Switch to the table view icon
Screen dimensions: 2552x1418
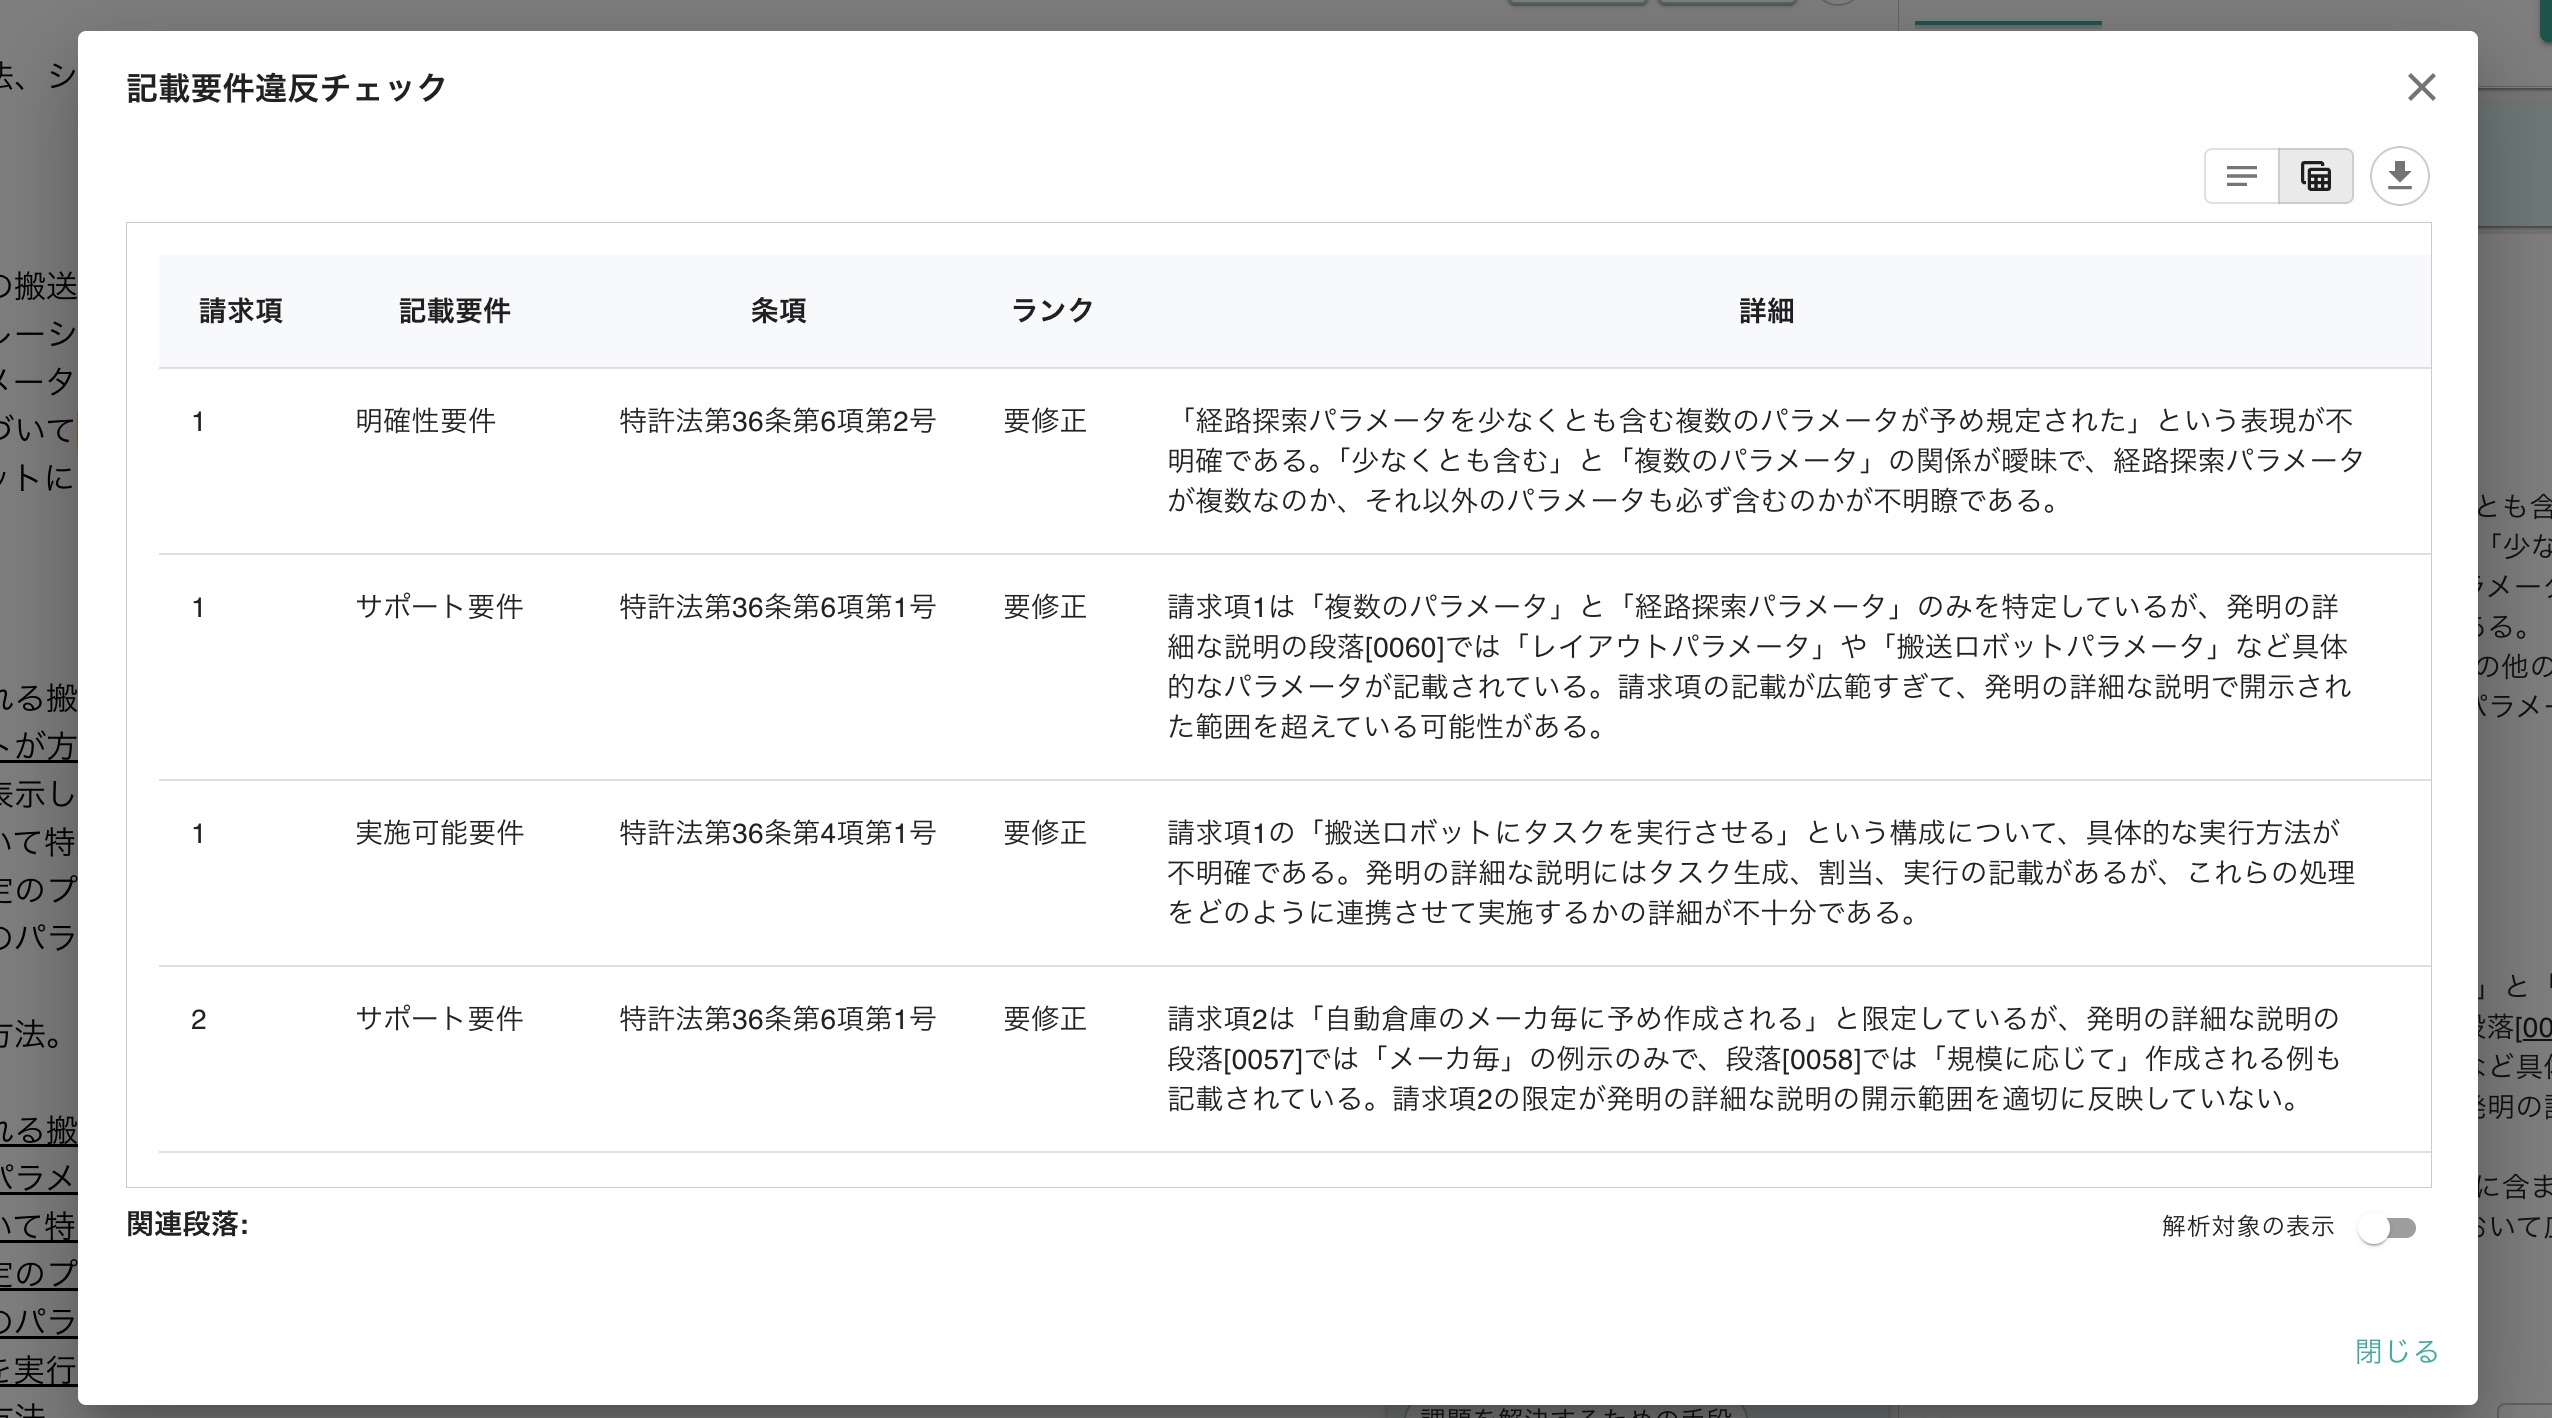click(x=2316, y=177)
